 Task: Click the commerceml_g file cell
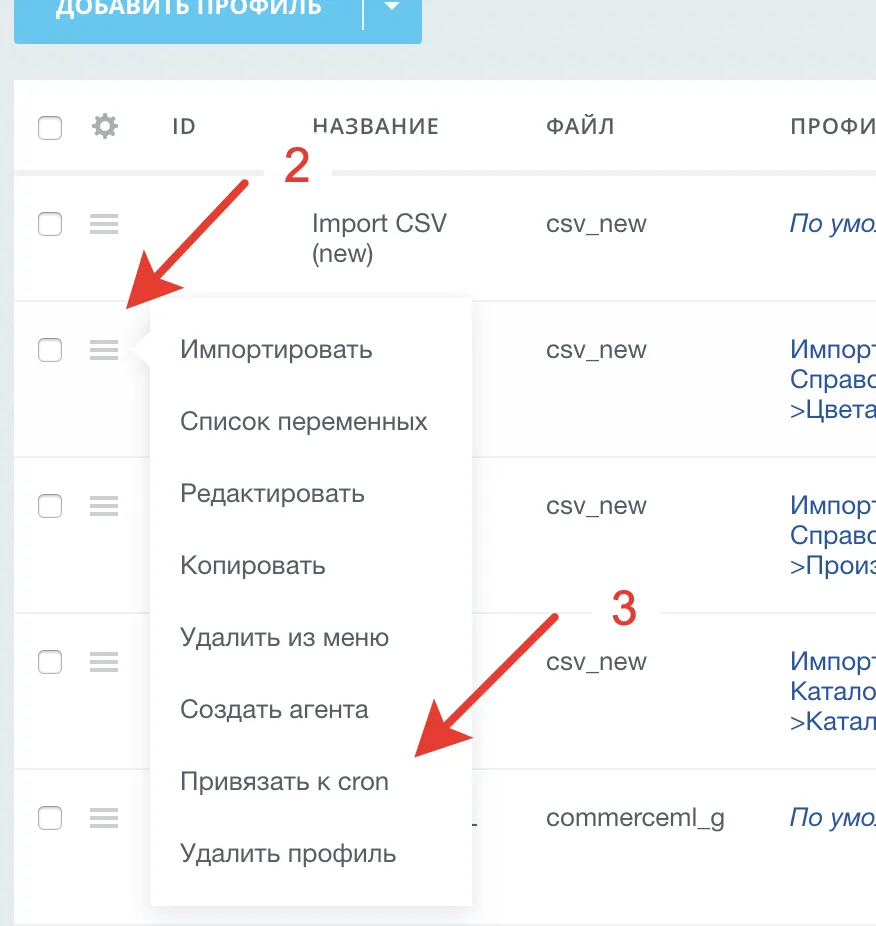(x=635, y=818)
